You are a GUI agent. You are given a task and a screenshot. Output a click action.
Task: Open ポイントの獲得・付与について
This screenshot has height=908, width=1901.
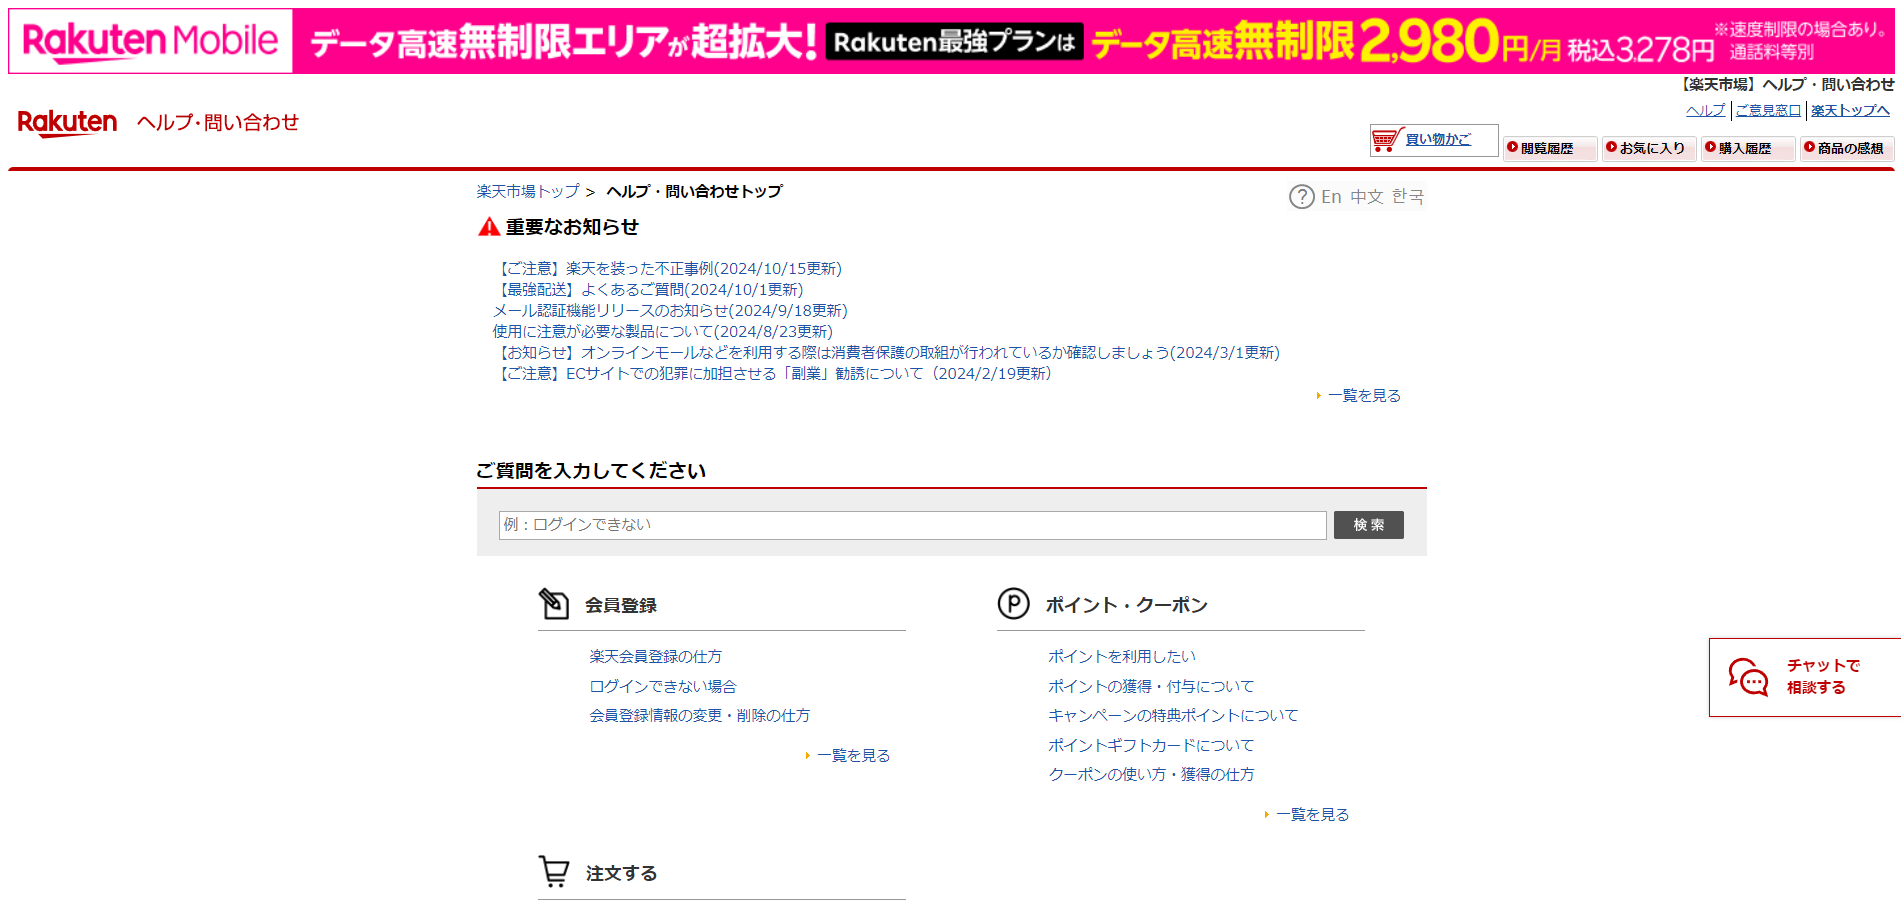[1151, 687]
